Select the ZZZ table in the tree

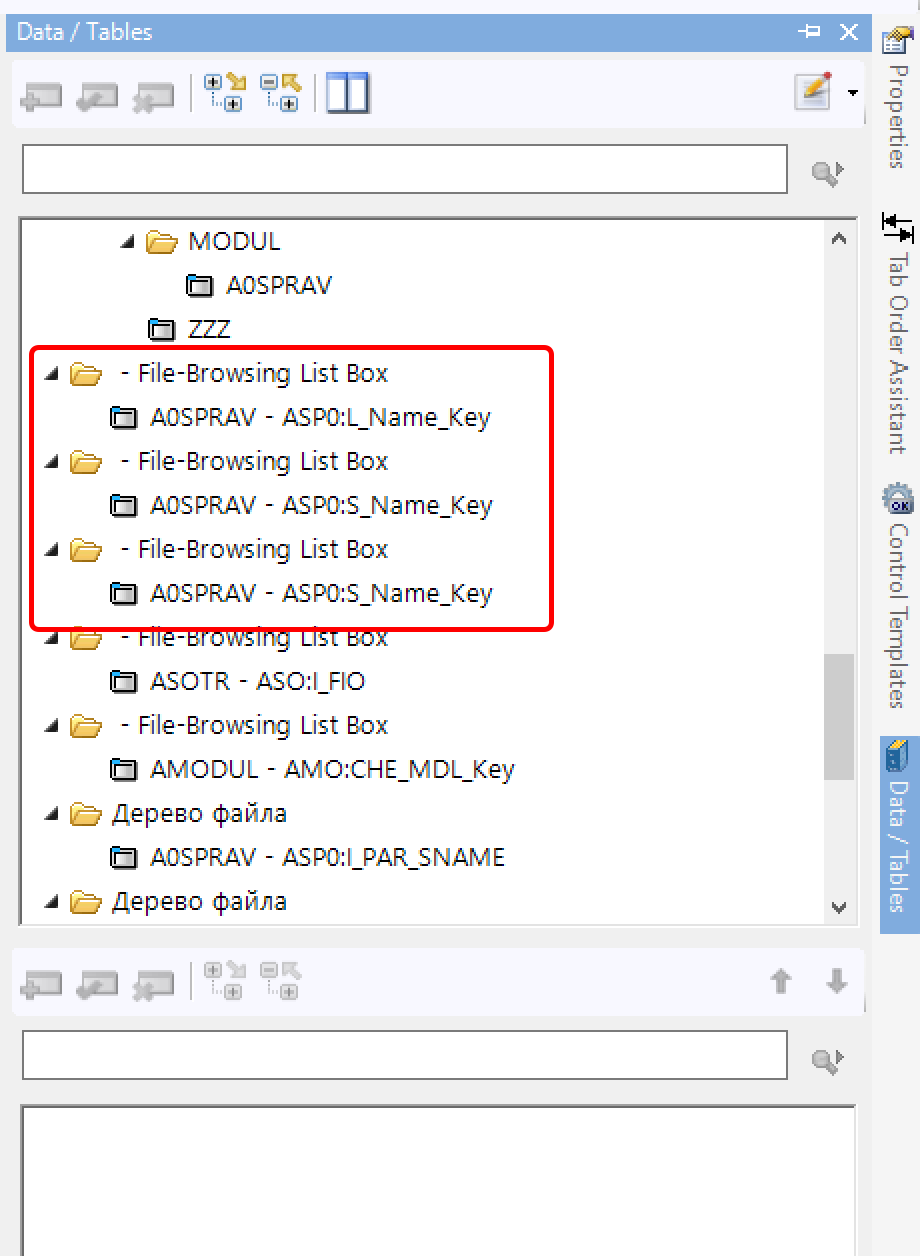(x=209, y=329)
